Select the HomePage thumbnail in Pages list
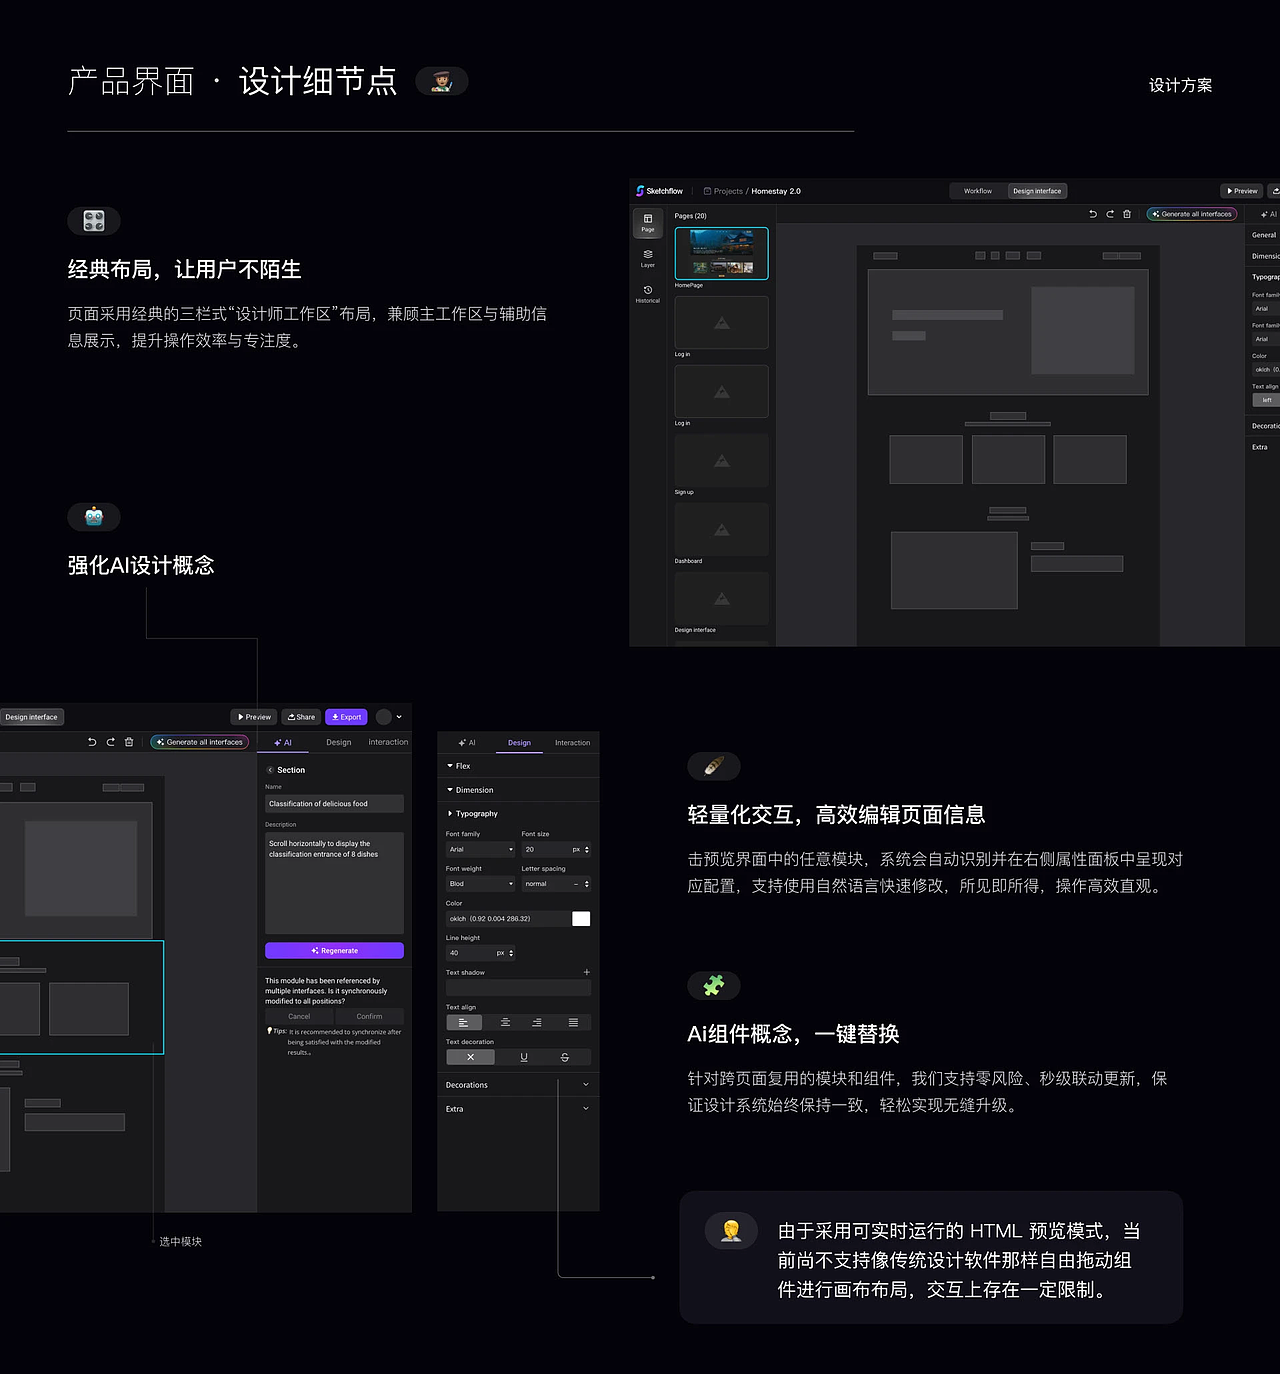The height and width of the screenshot is (1374, 1280). [x=721, y=253]
